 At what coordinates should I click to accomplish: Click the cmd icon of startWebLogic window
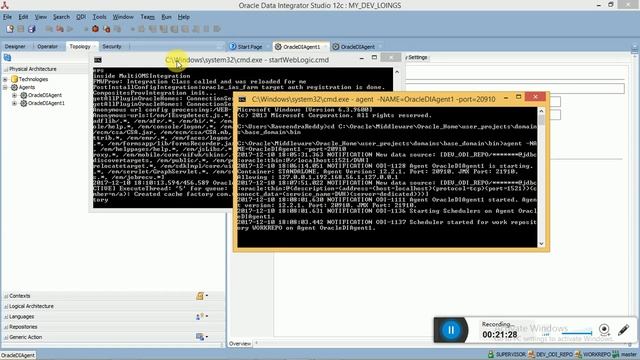pyautogui.click(x=98, y=60)
